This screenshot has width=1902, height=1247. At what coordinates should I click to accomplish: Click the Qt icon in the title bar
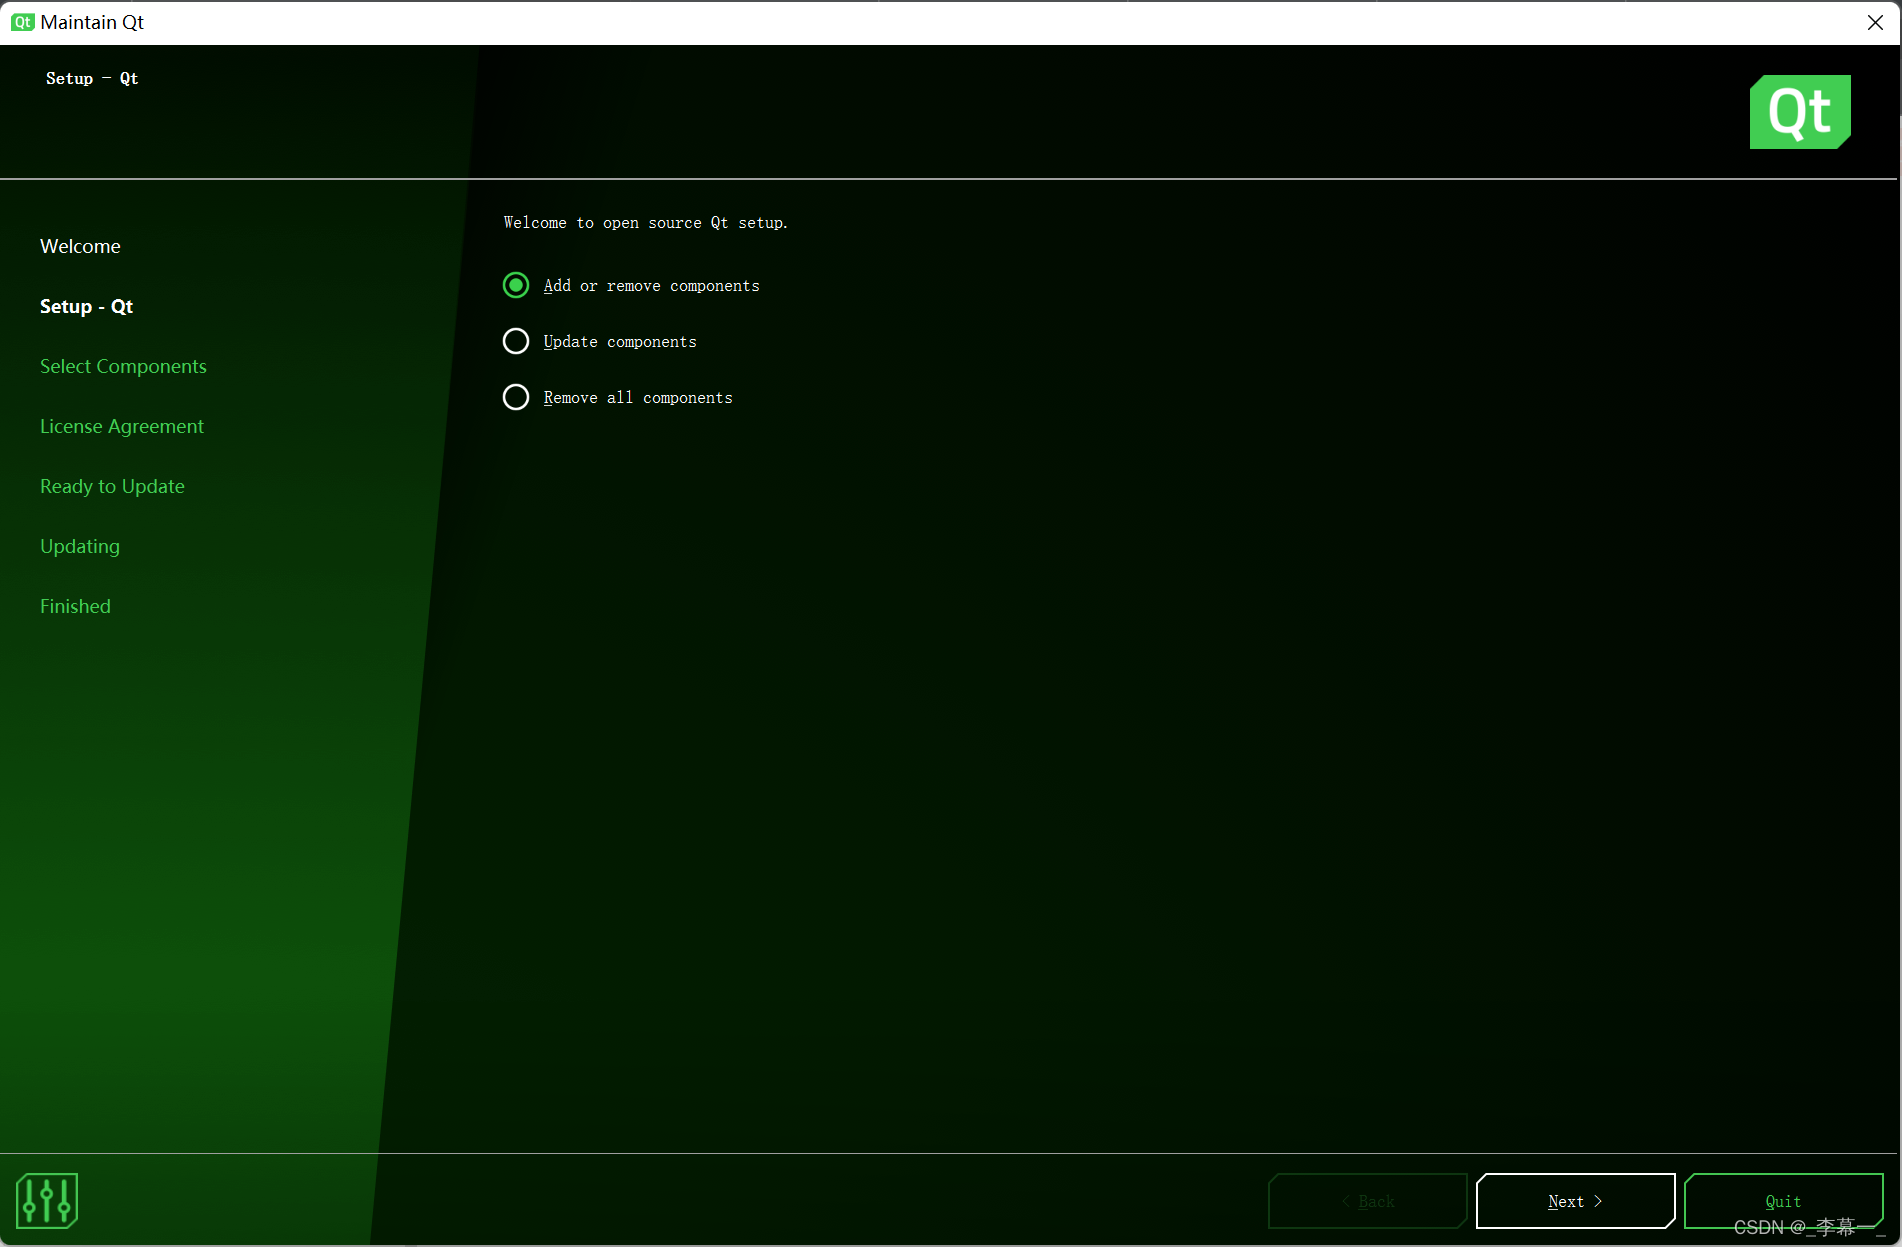[22, 21]
